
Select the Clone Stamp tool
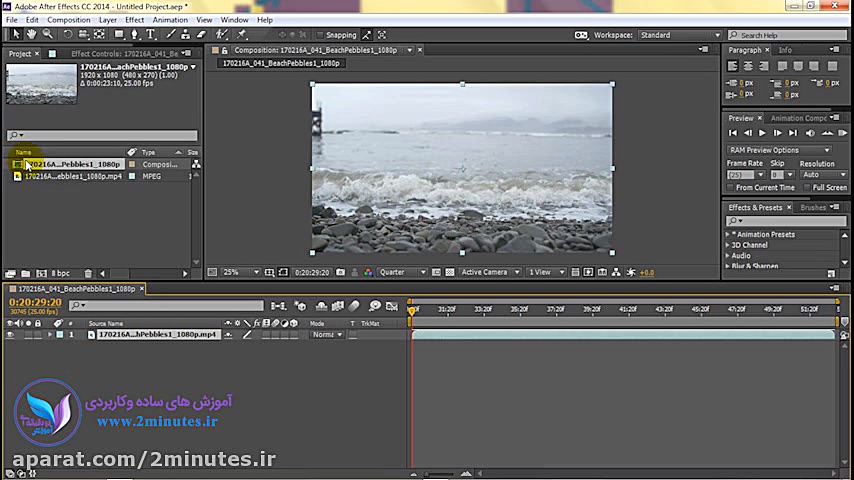tap(186, 35)
